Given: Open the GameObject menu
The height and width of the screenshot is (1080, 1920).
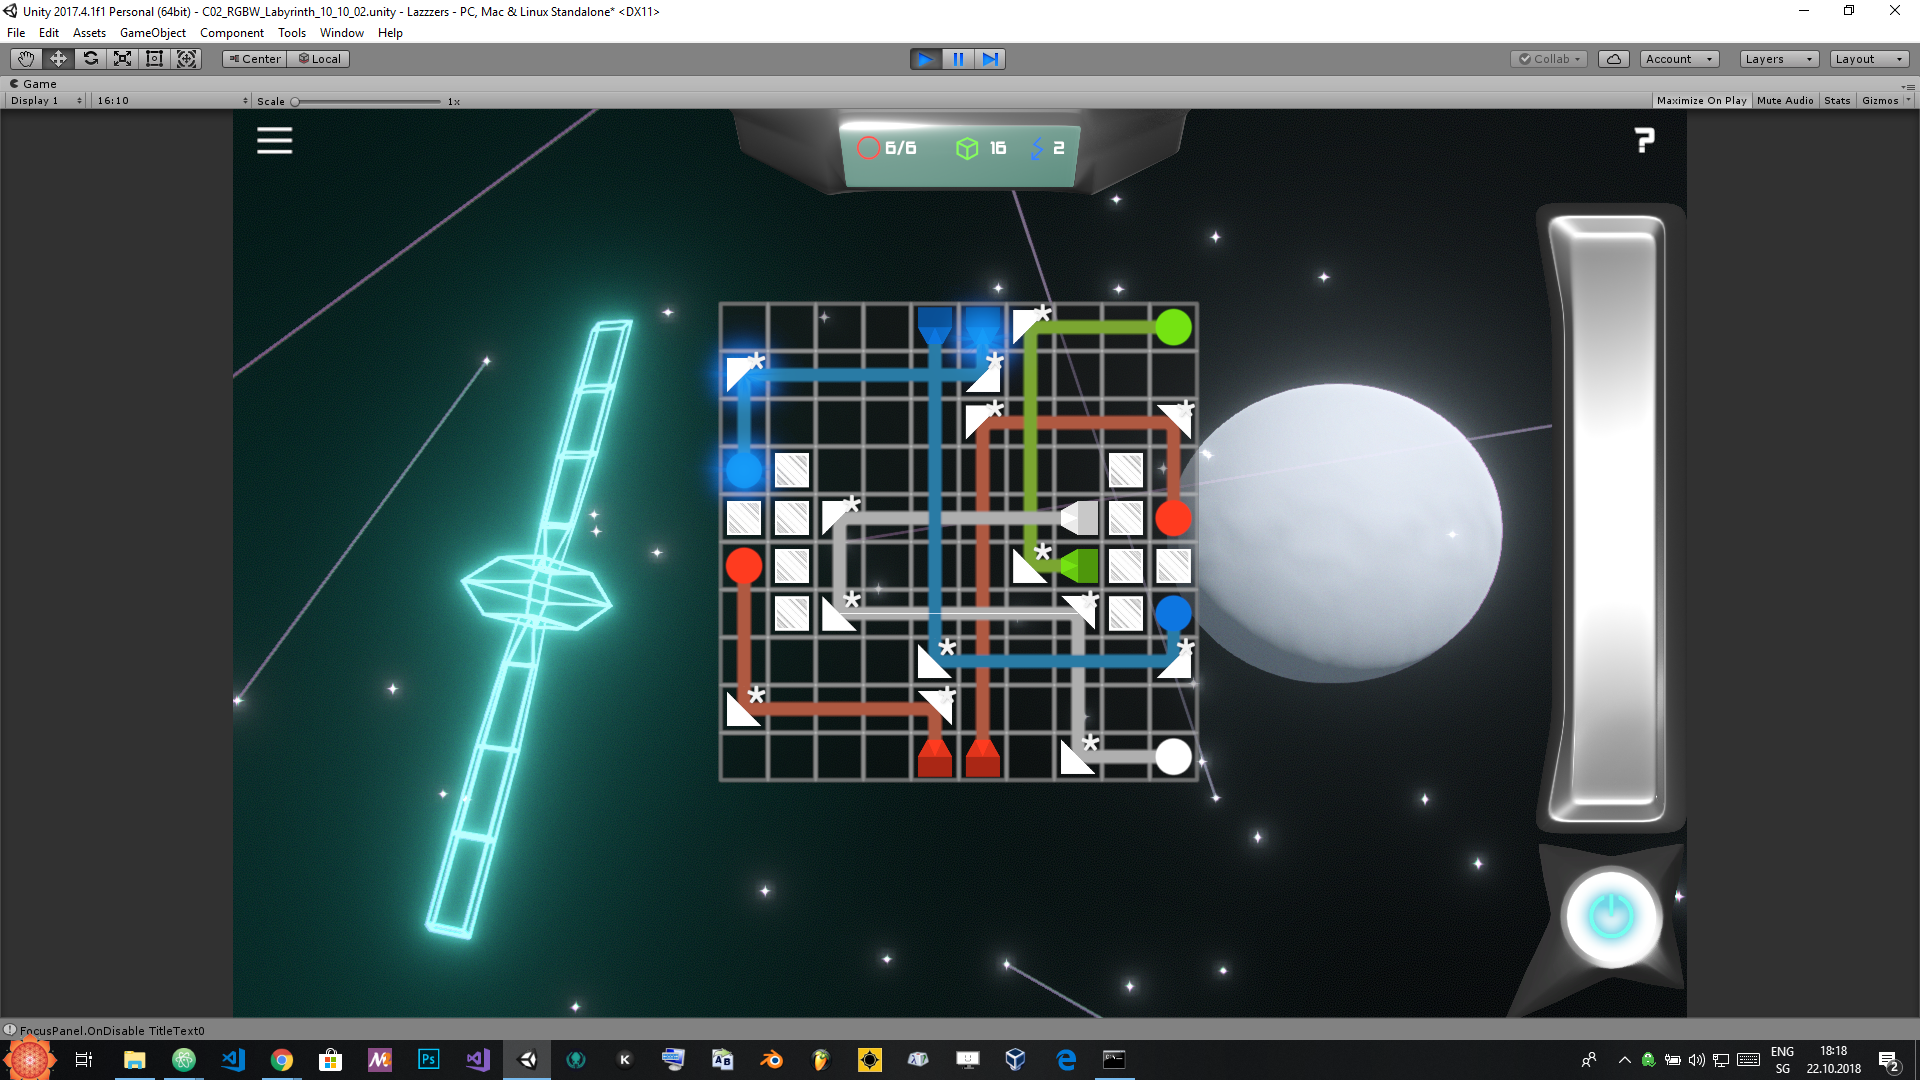Looking at the screenshot, I should 152,33.
